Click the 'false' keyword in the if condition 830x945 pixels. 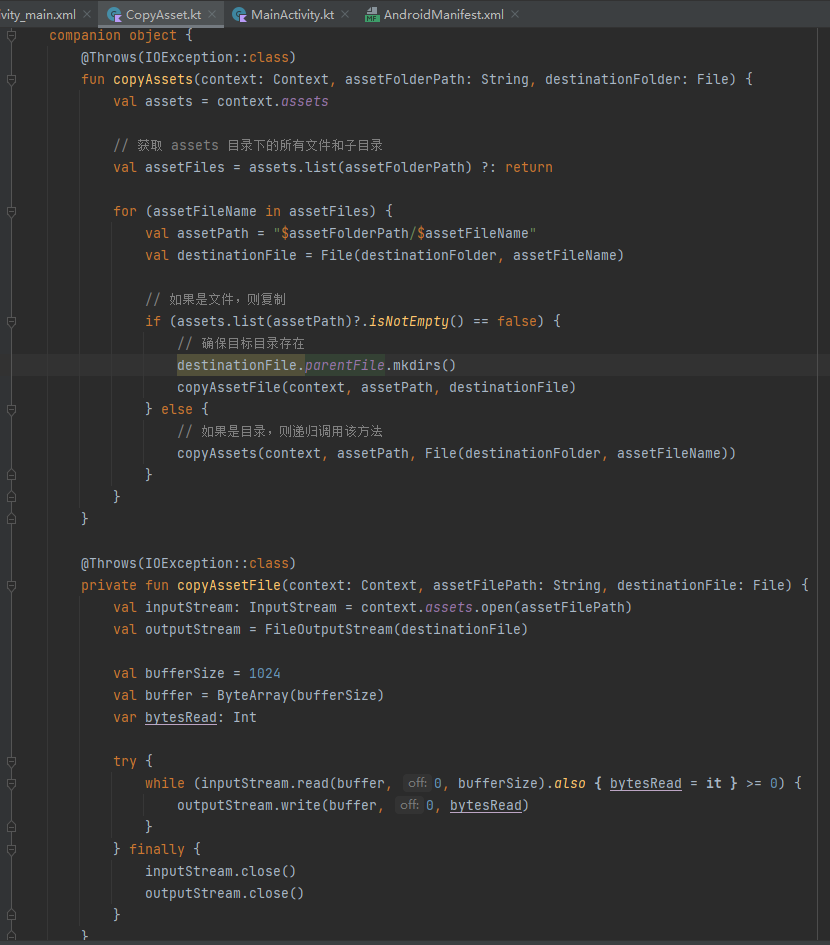pyautogui.click(x=517, y=321)
